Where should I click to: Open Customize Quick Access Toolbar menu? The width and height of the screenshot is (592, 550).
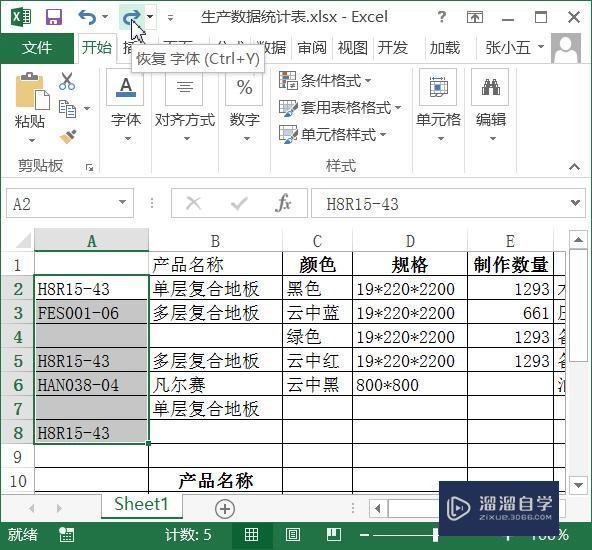tap(171, 17)
